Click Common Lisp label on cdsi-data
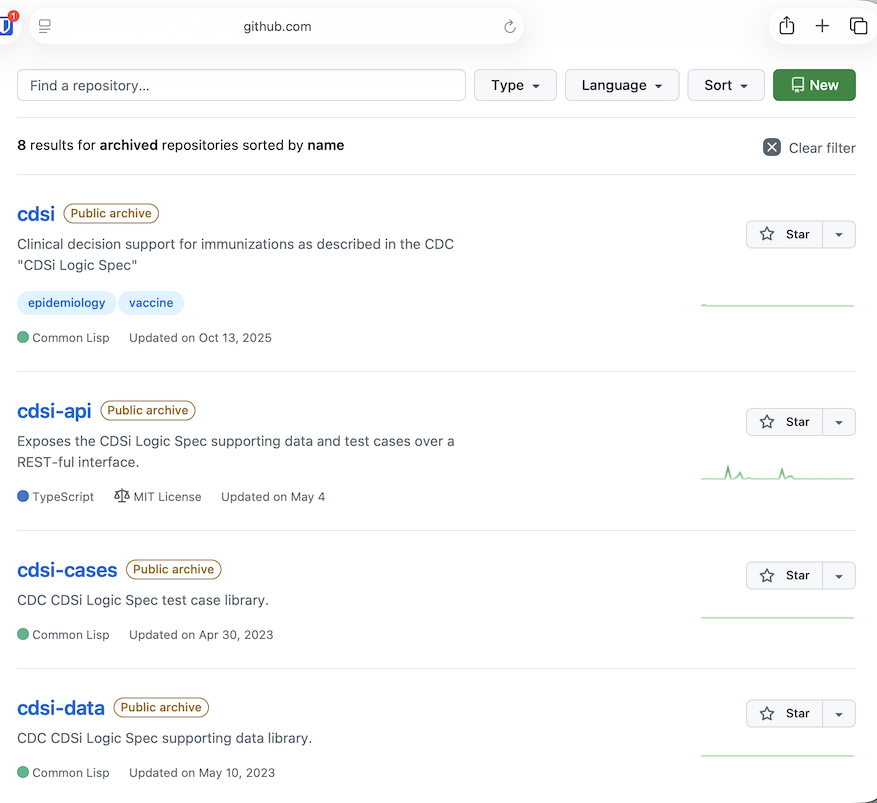877x803 pixels. click(x=70, y=773)
